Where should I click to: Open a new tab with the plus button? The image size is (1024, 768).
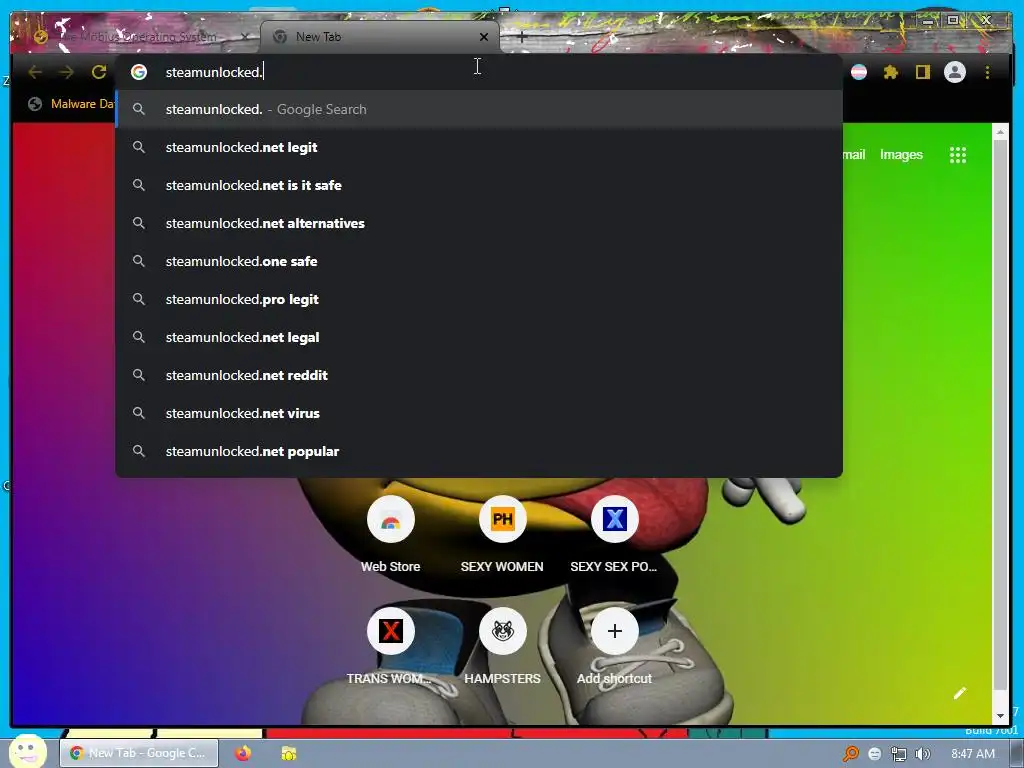tap(521, 37)
